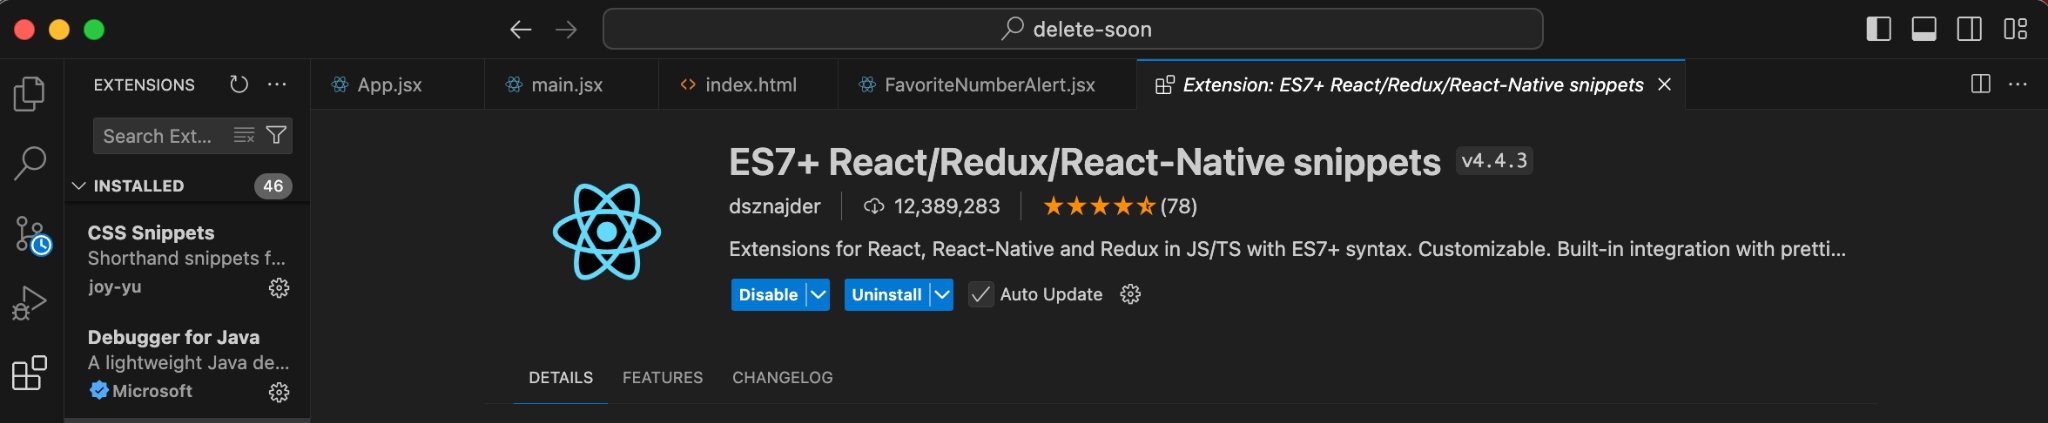Go forward with the right arrow

tap(566, 29)
